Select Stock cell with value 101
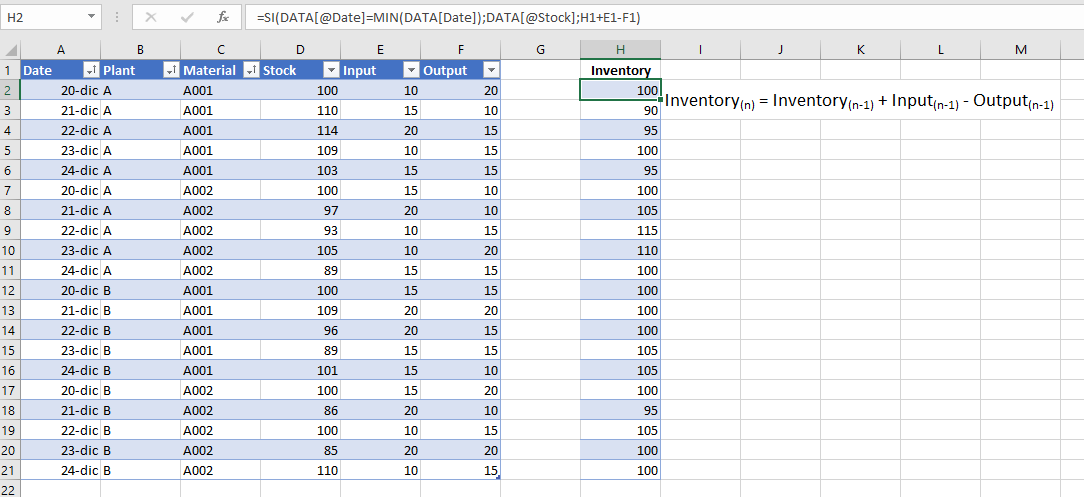Image resolution: width=1084 pixels, height=497 pixels. click(x=300, y=371)
